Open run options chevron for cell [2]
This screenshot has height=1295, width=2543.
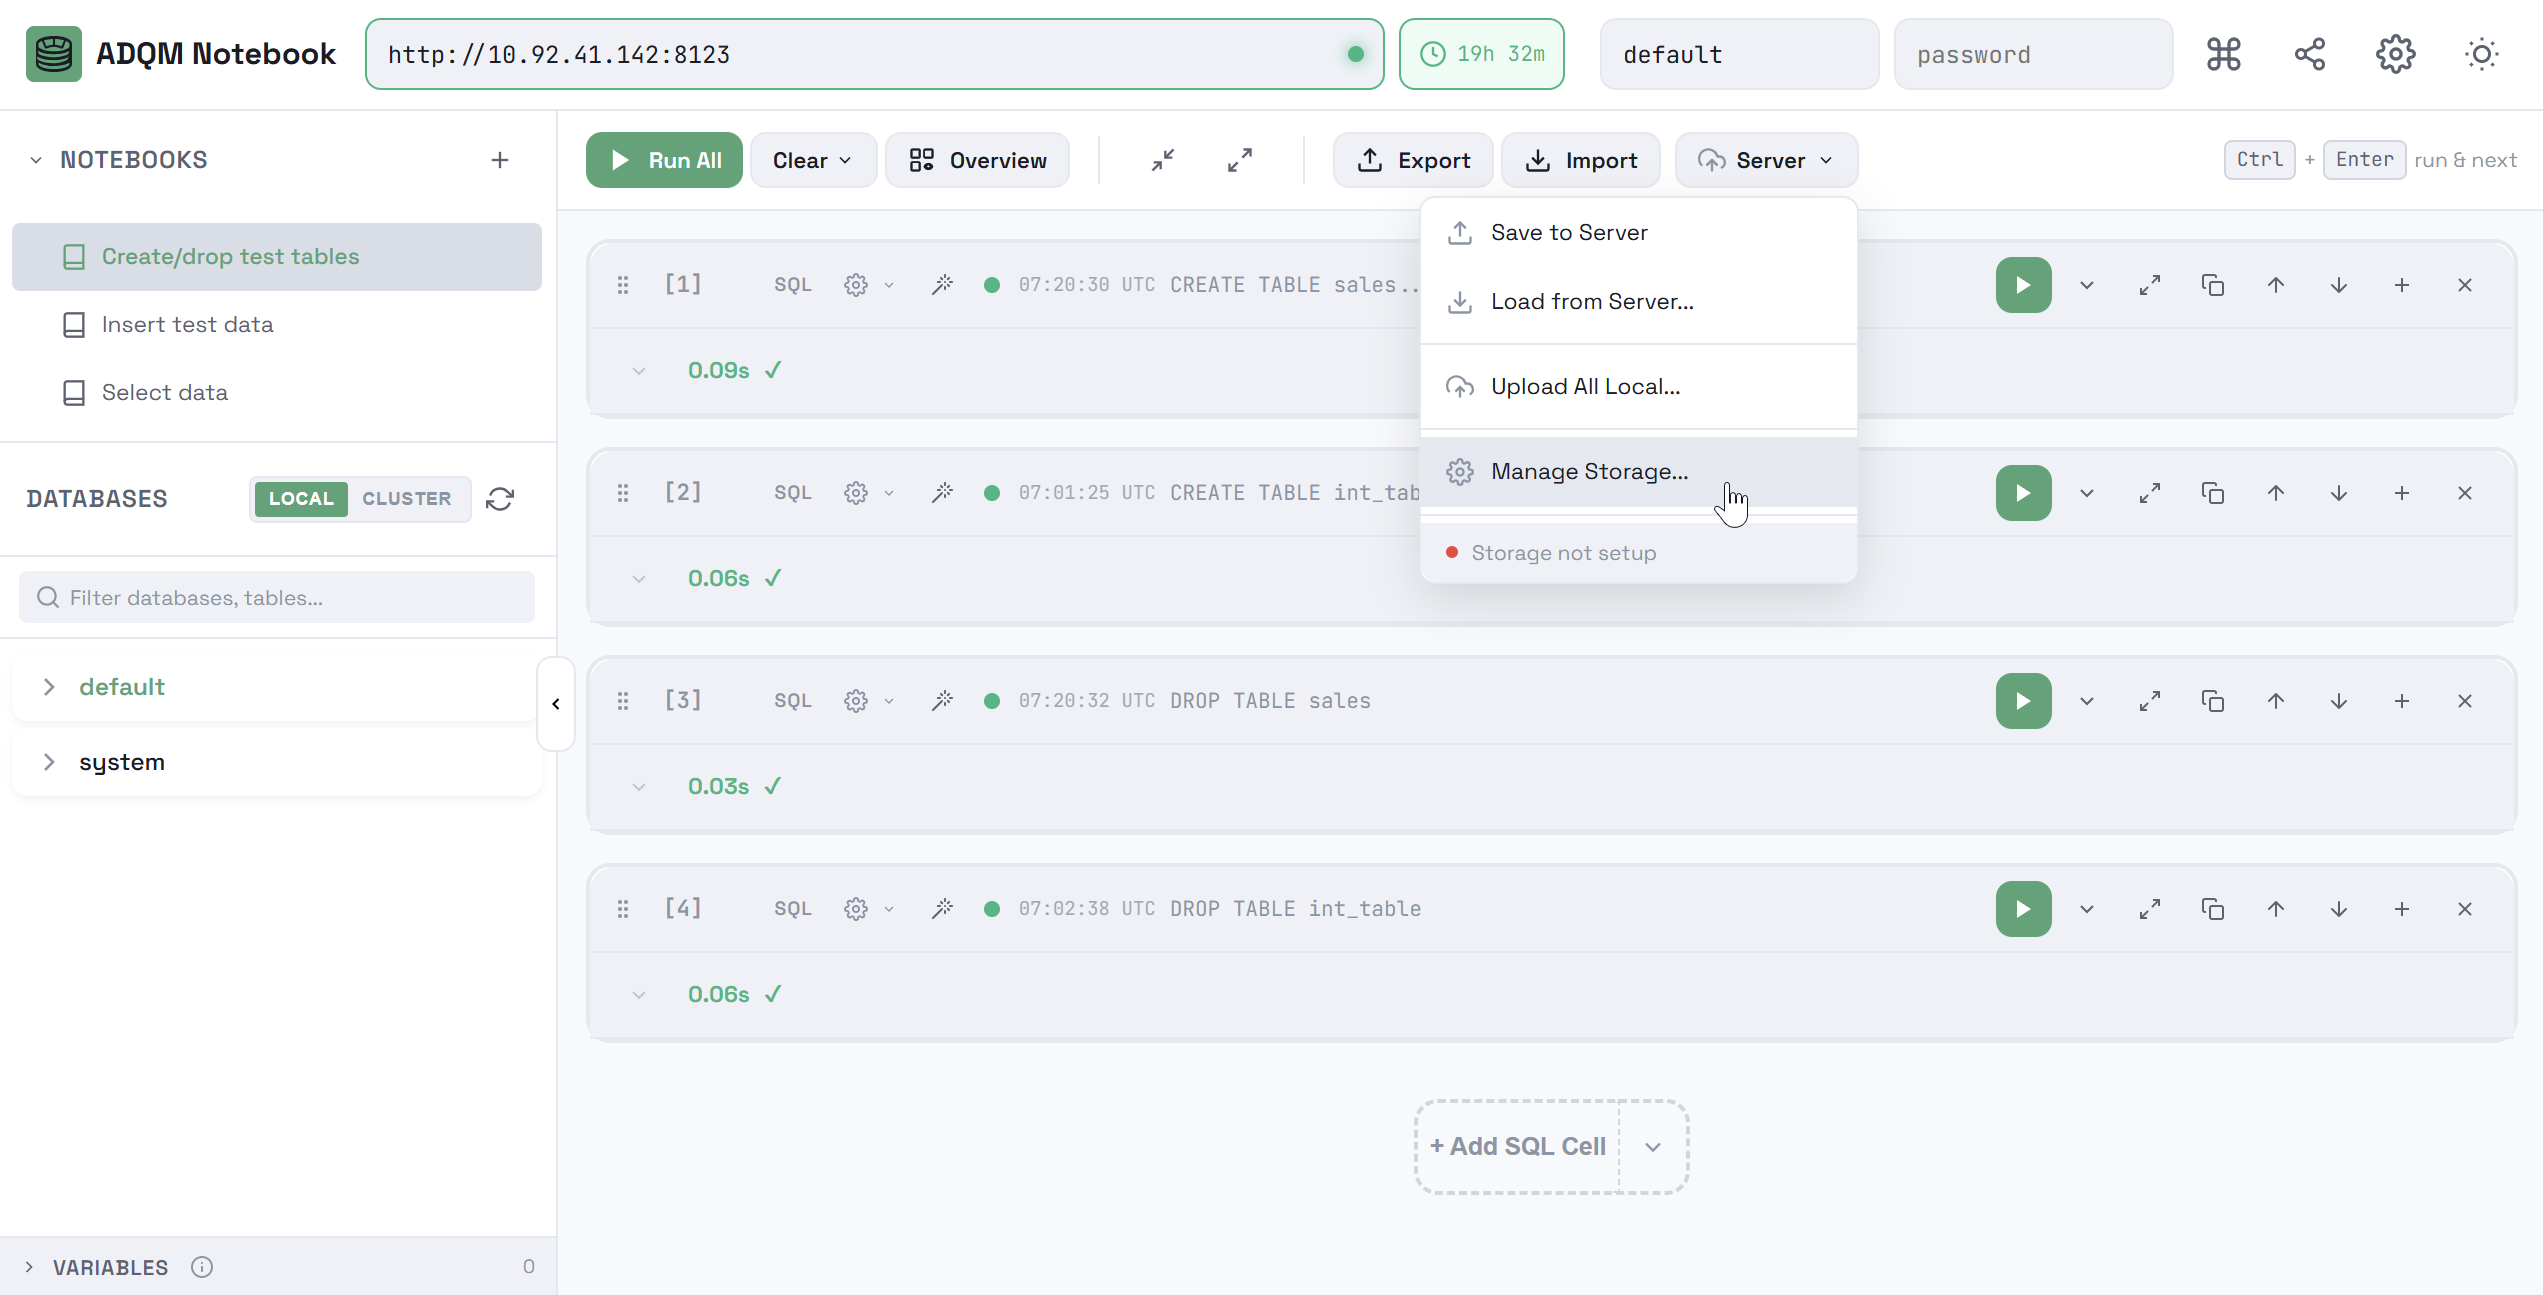2086,493
